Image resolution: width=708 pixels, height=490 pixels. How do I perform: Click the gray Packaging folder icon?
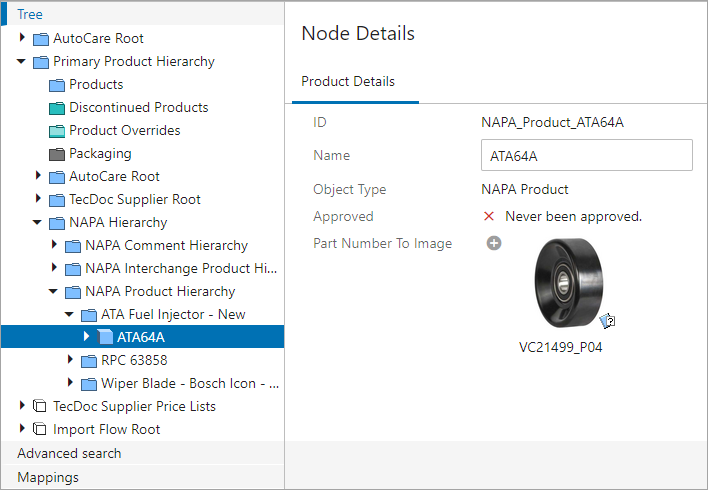(x=57, y=154)
